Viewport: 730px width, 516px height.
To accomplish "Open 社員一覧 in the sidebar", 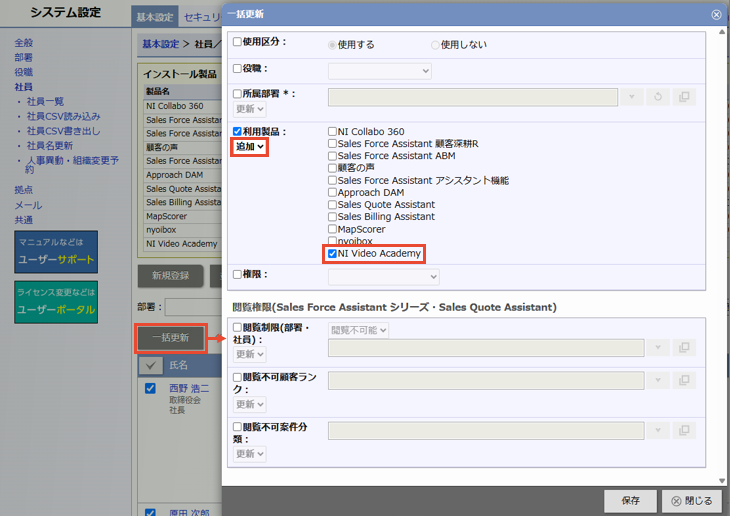I will (x=45, y=102).
